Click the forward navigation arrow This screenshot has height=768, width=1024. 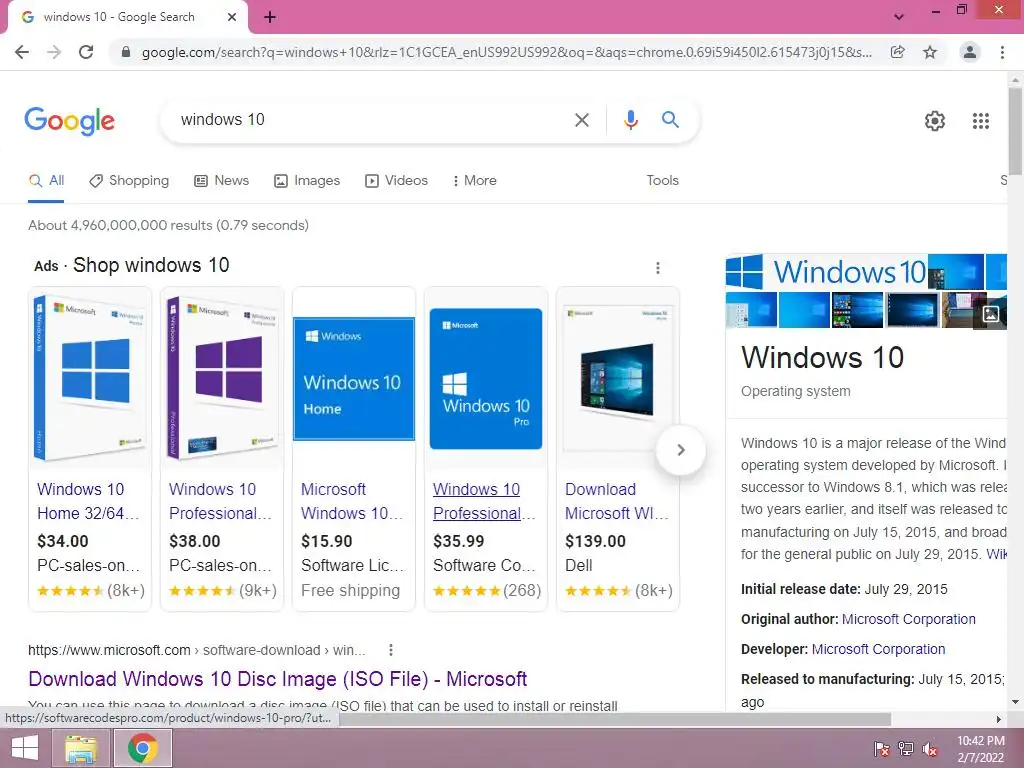tap(54, 52)
